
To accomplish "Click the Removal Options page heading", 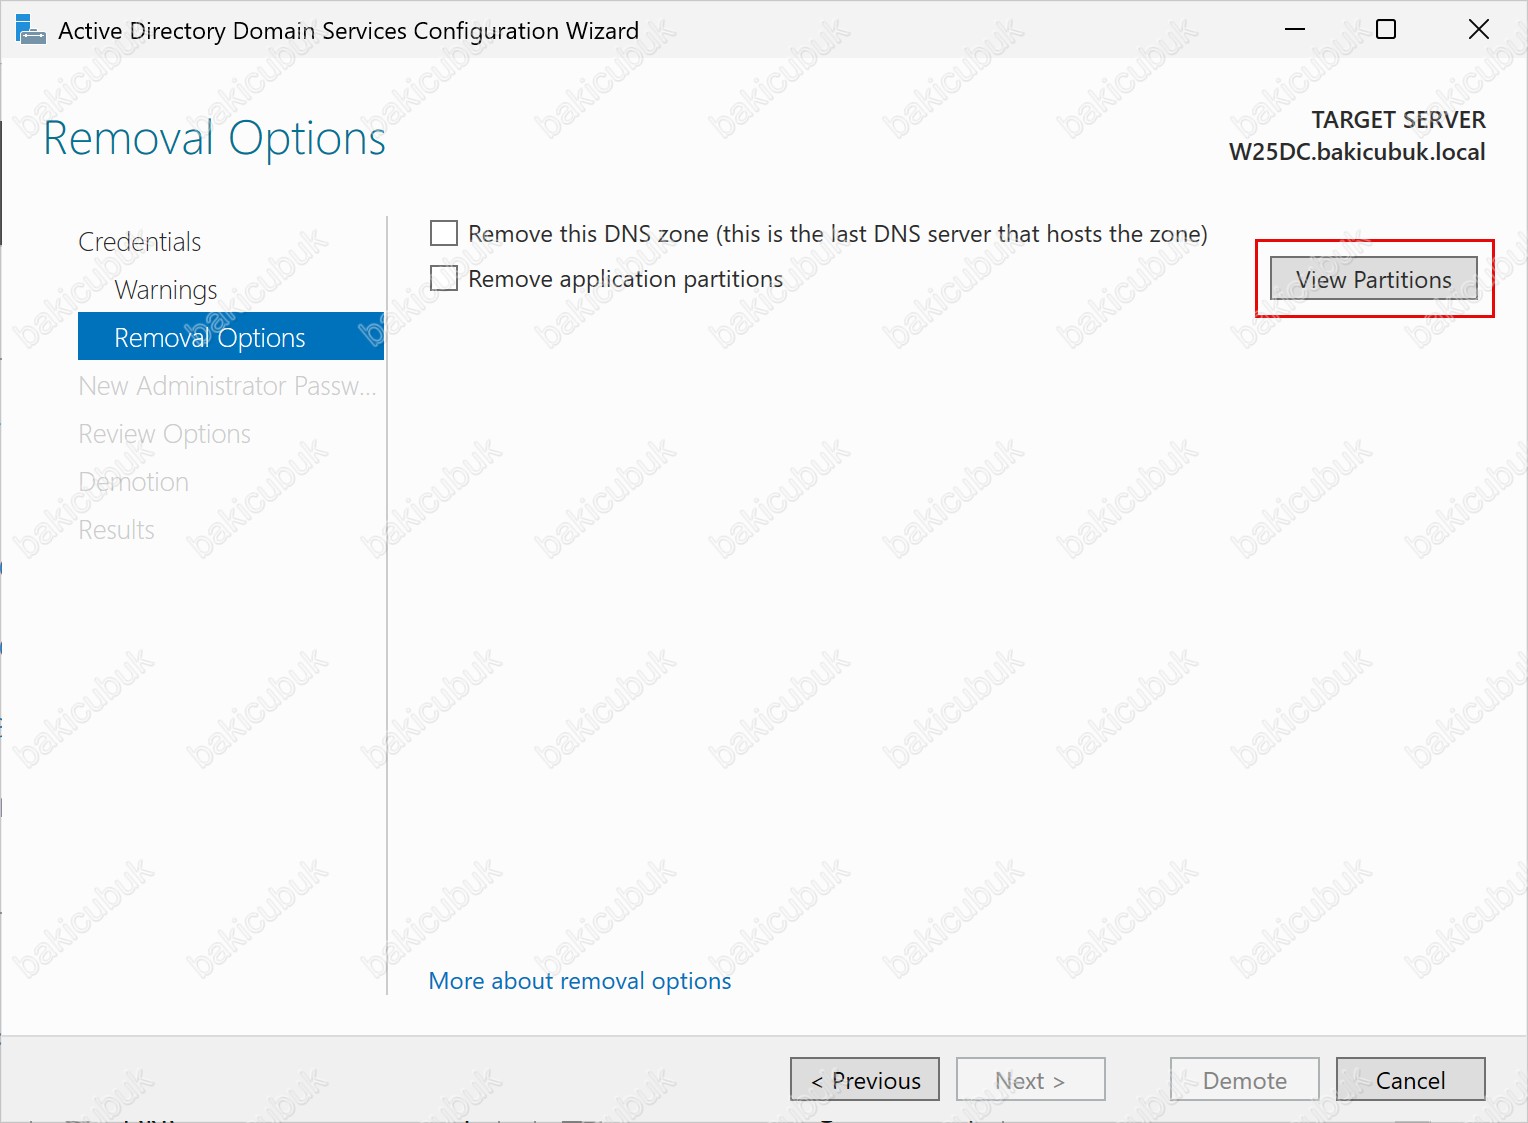I will point(214,138).
